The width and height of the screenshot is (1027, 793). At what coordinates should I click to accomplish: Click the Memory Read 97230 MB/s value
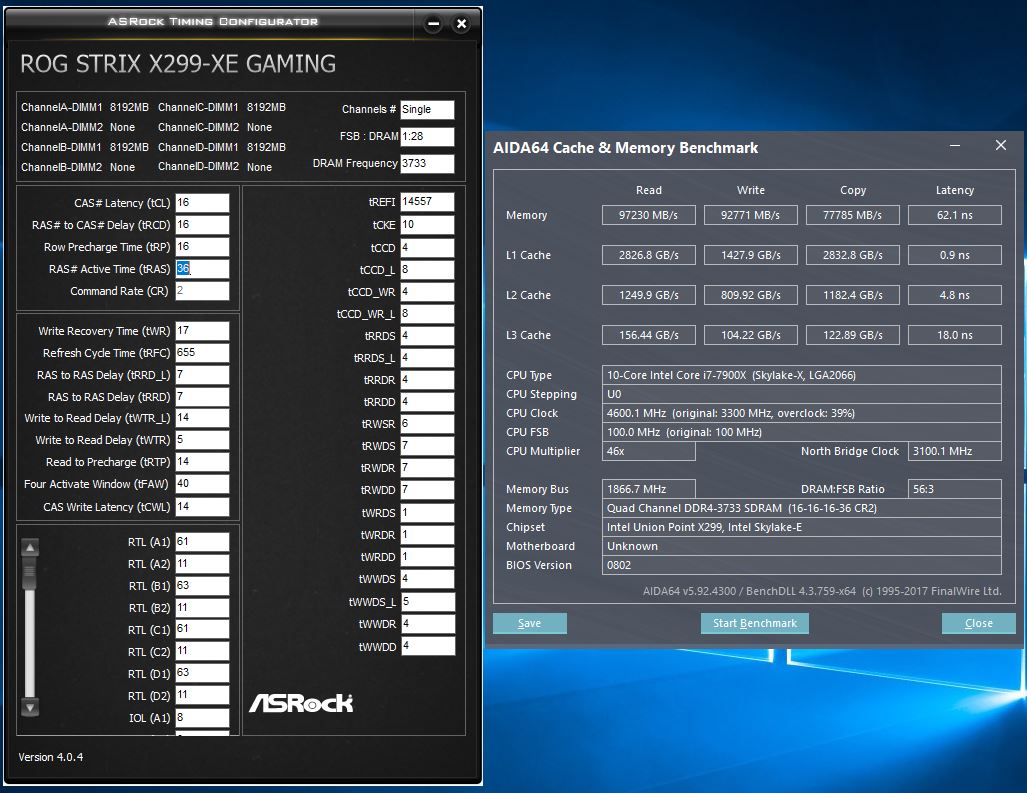click(648, 215)
